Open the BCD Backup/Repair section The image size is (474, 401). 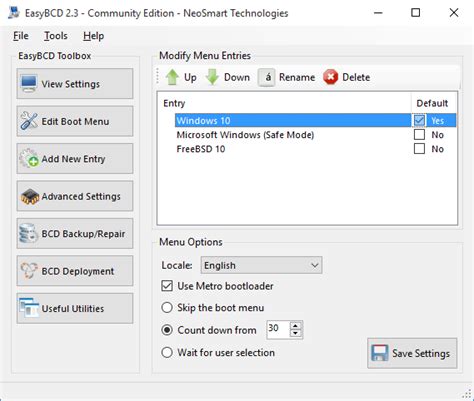click(x=75, y=234)
